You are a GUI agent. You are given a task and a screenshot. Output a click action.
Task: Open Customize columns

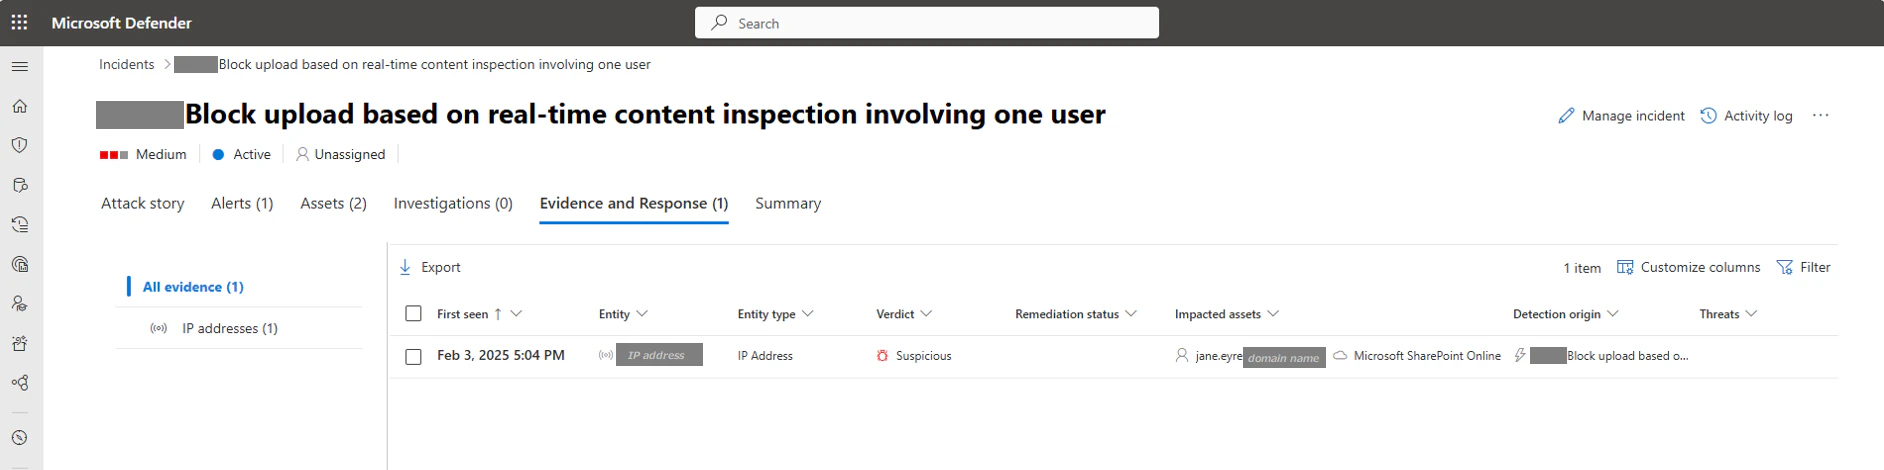[x=1688, y=267]
